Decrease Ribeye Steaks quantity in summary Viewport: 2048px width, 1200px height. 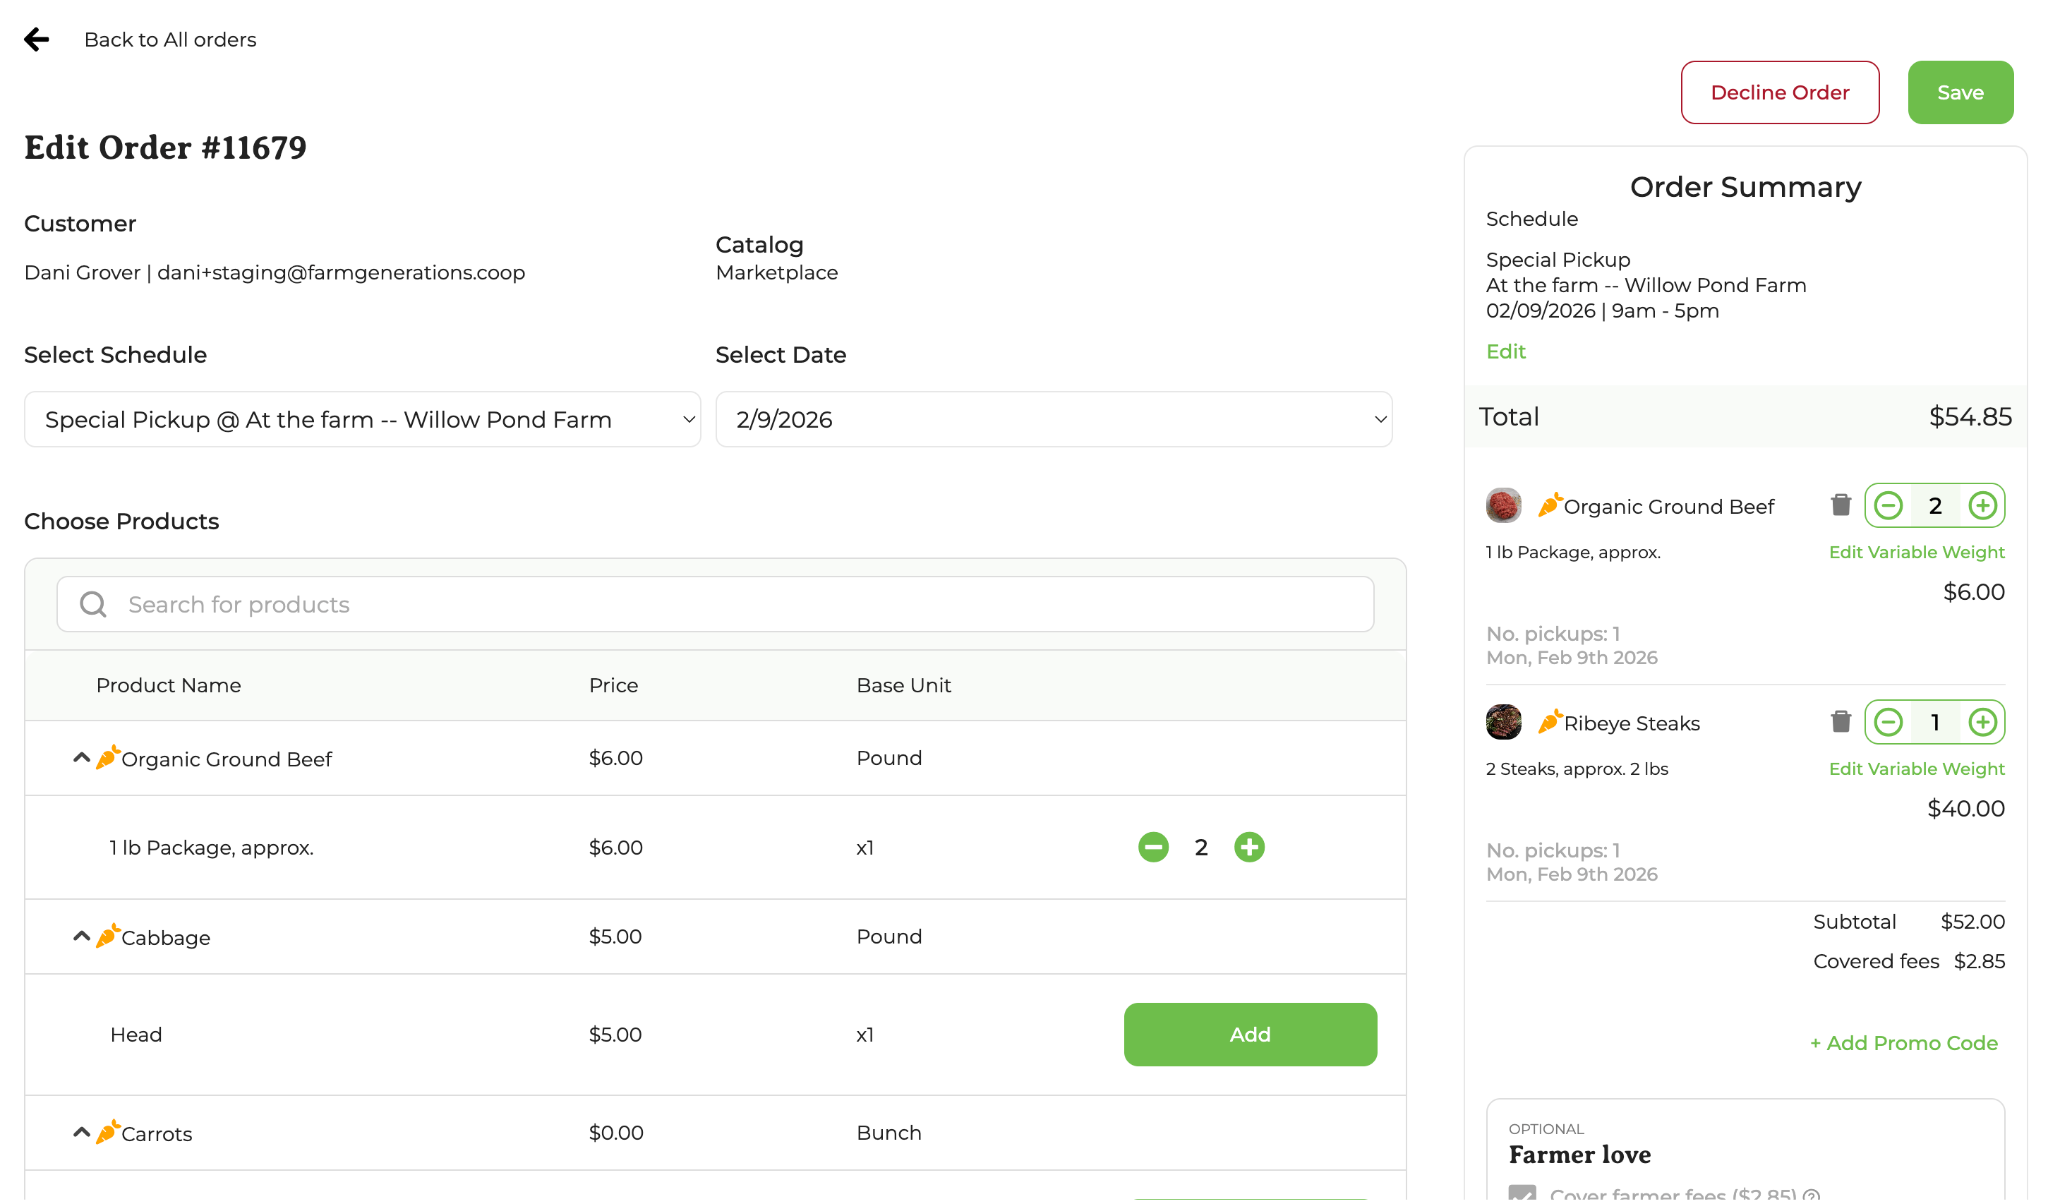(1888, 722)
